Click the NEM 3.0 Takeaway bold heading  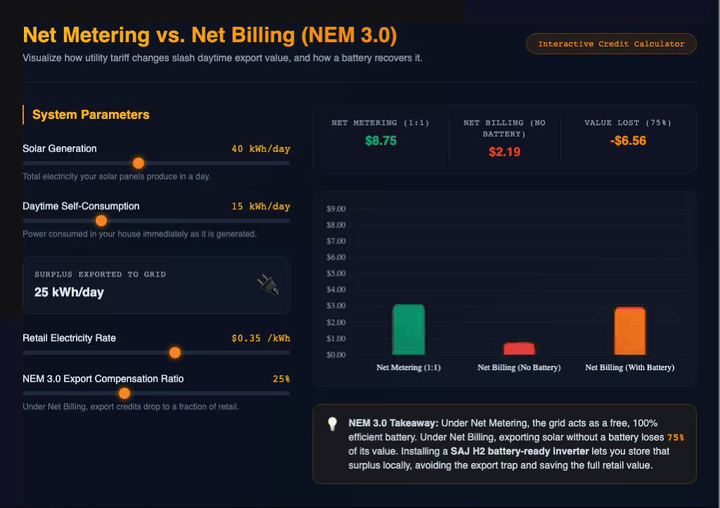pyautogui.click(x=393, y=423)
